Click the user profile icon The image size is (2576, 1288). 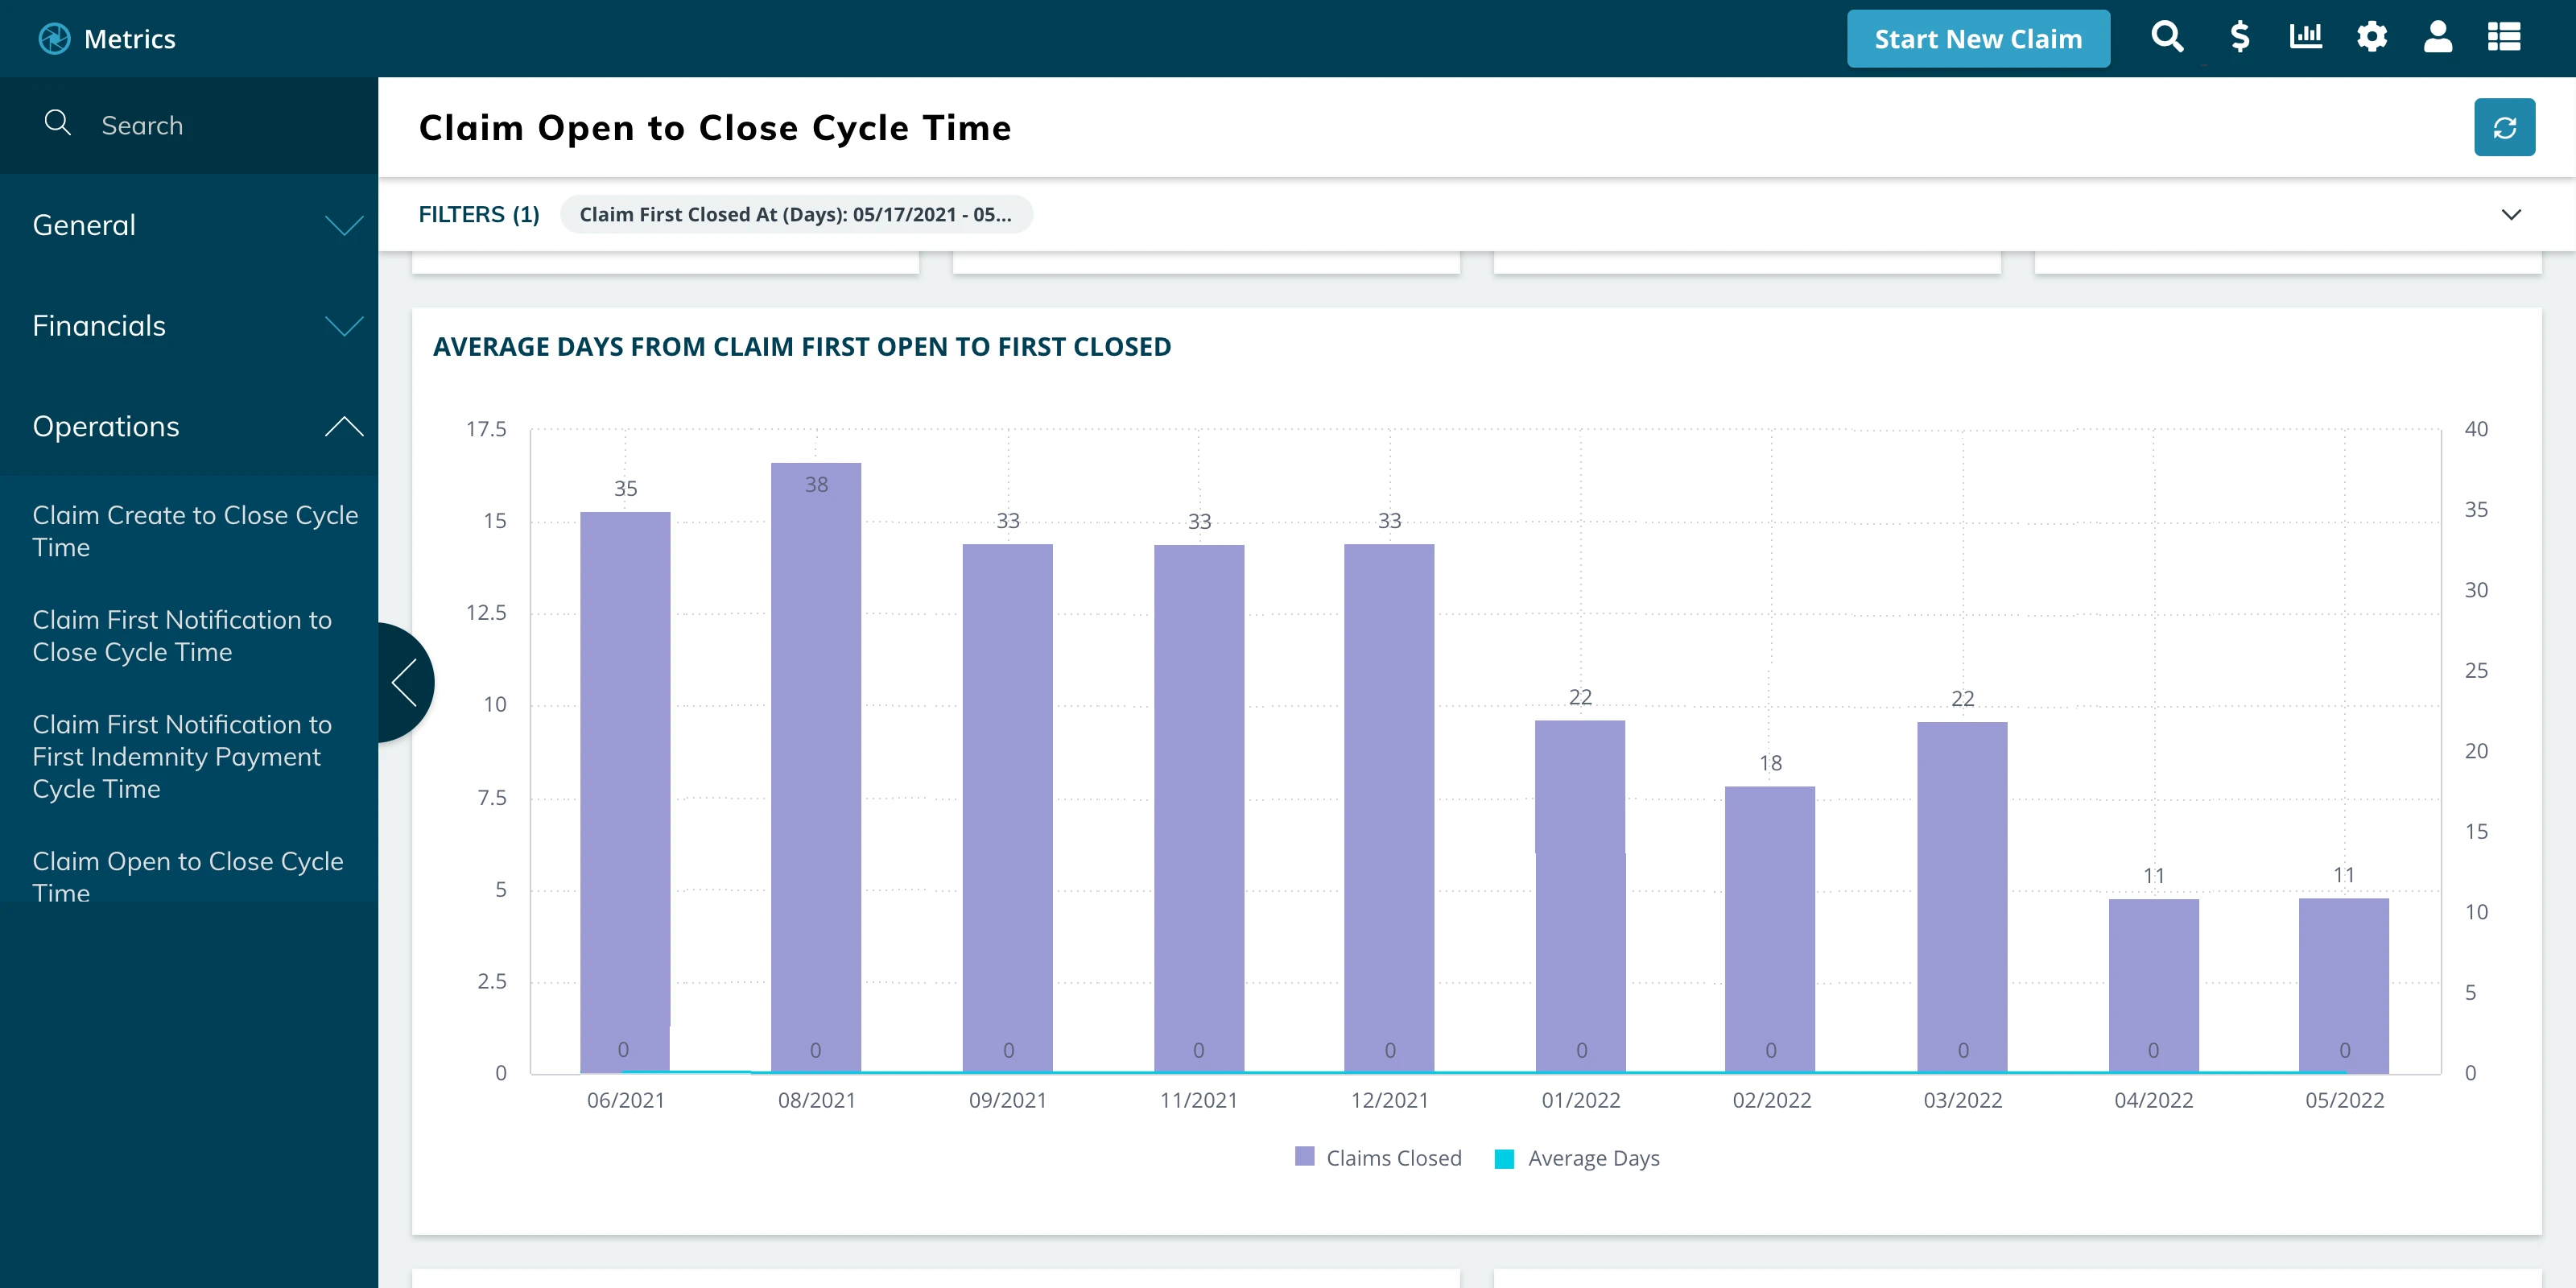pyautogui.click(x=2437, y=38)
